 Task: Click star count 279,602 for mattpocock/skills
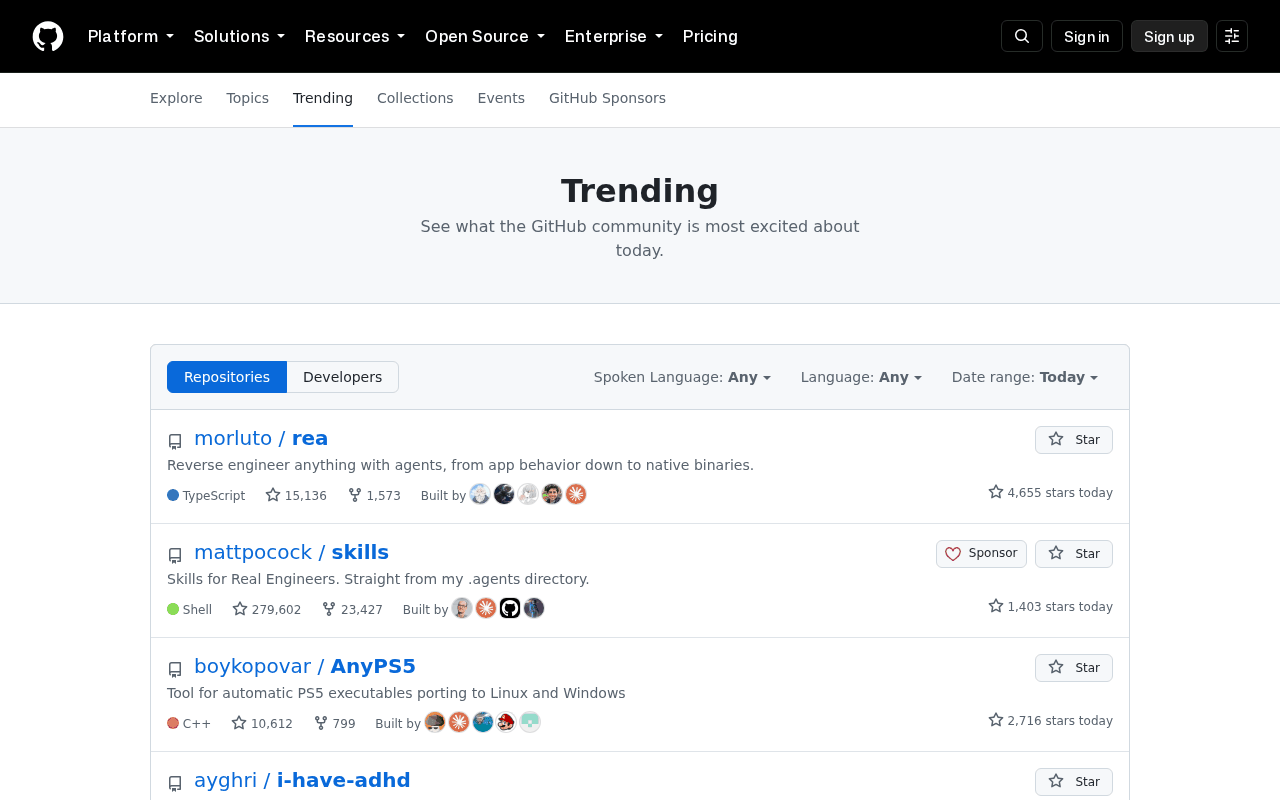(267, 609)
